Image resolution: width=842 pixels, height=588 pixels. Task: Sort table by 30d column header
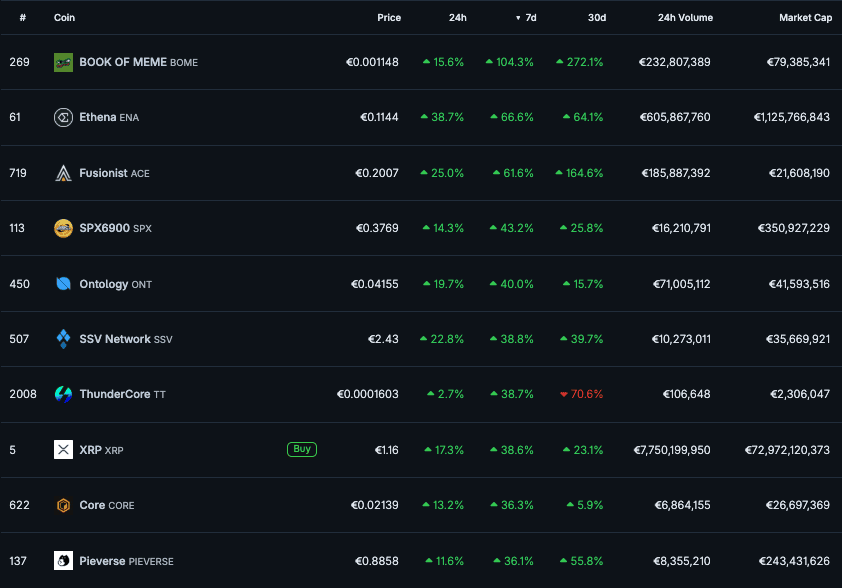pyautogui.click(x=597, y=18)
